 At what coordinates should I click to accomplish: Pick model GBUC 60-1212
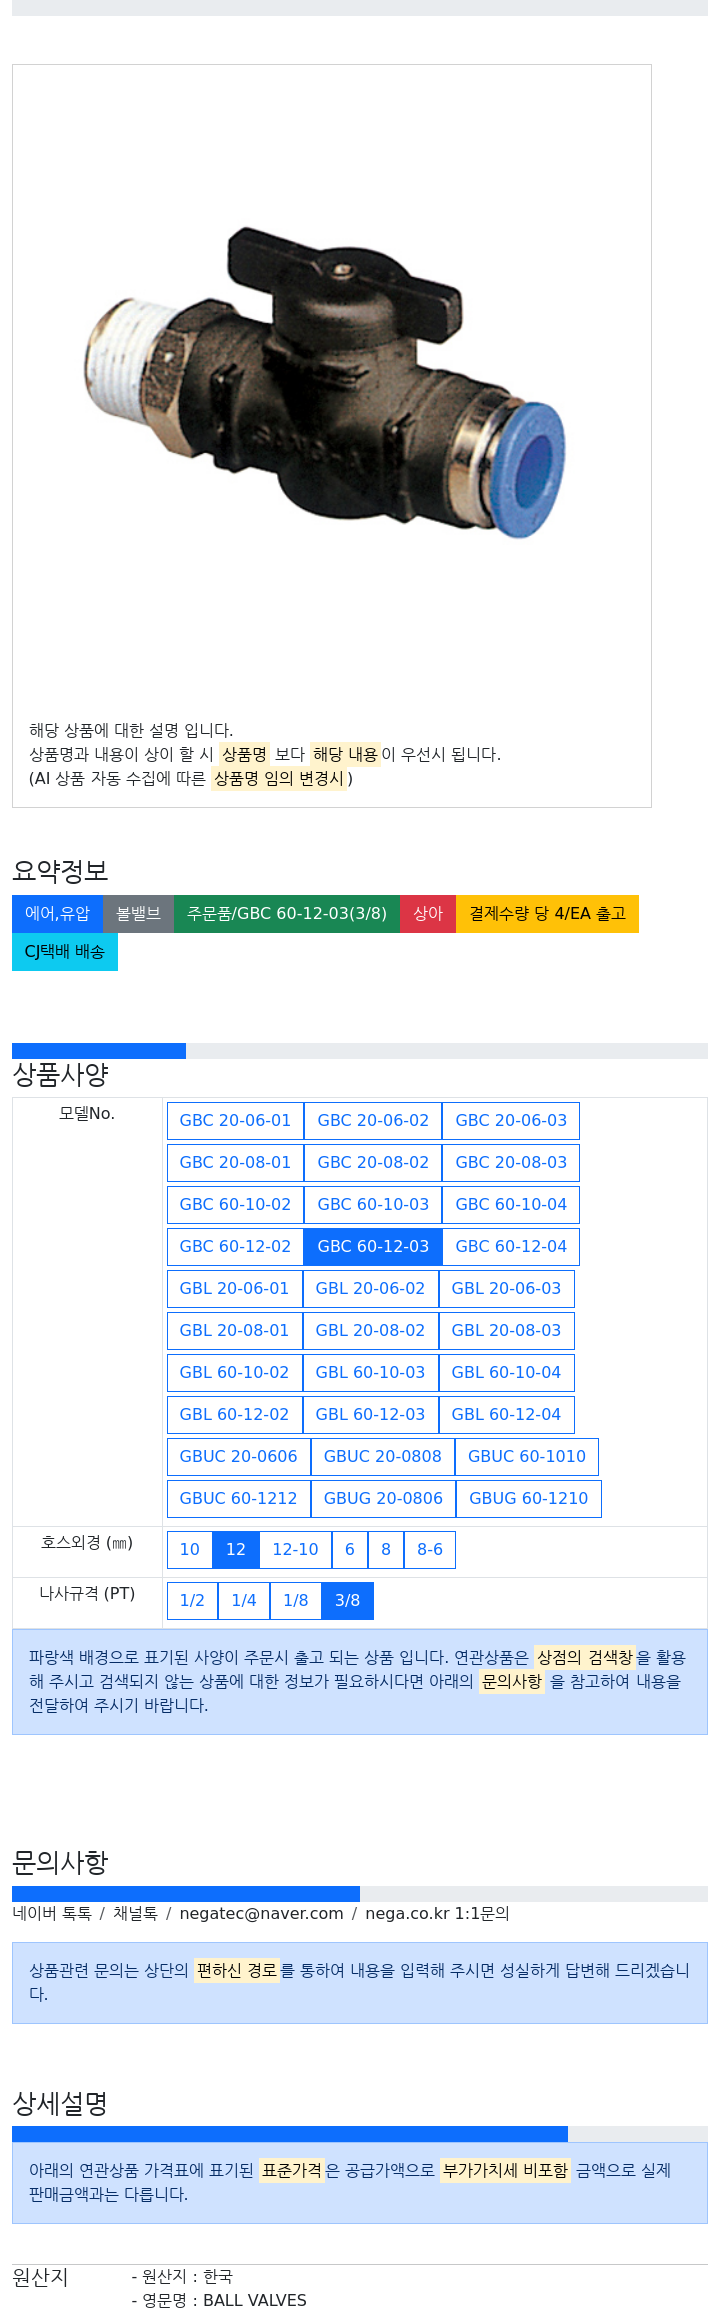[238, 1499]
